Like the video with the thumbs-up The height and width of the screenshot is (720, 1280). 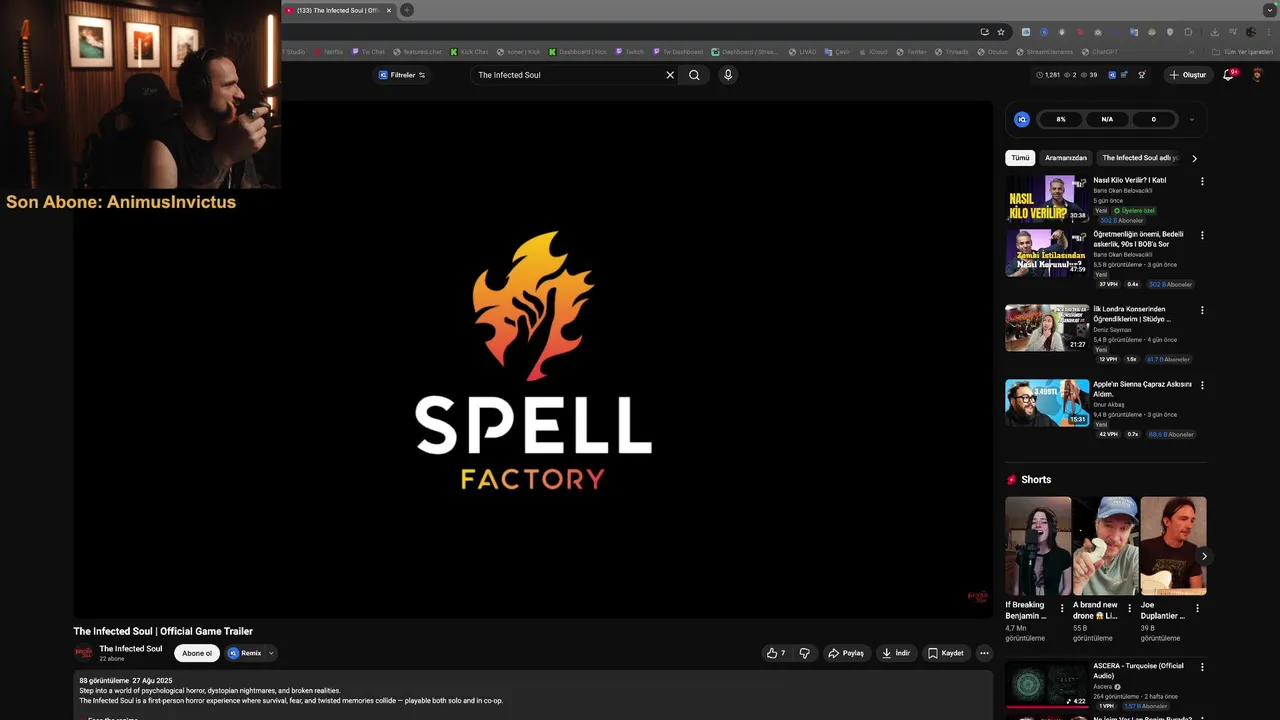click(x=776, y=653)
